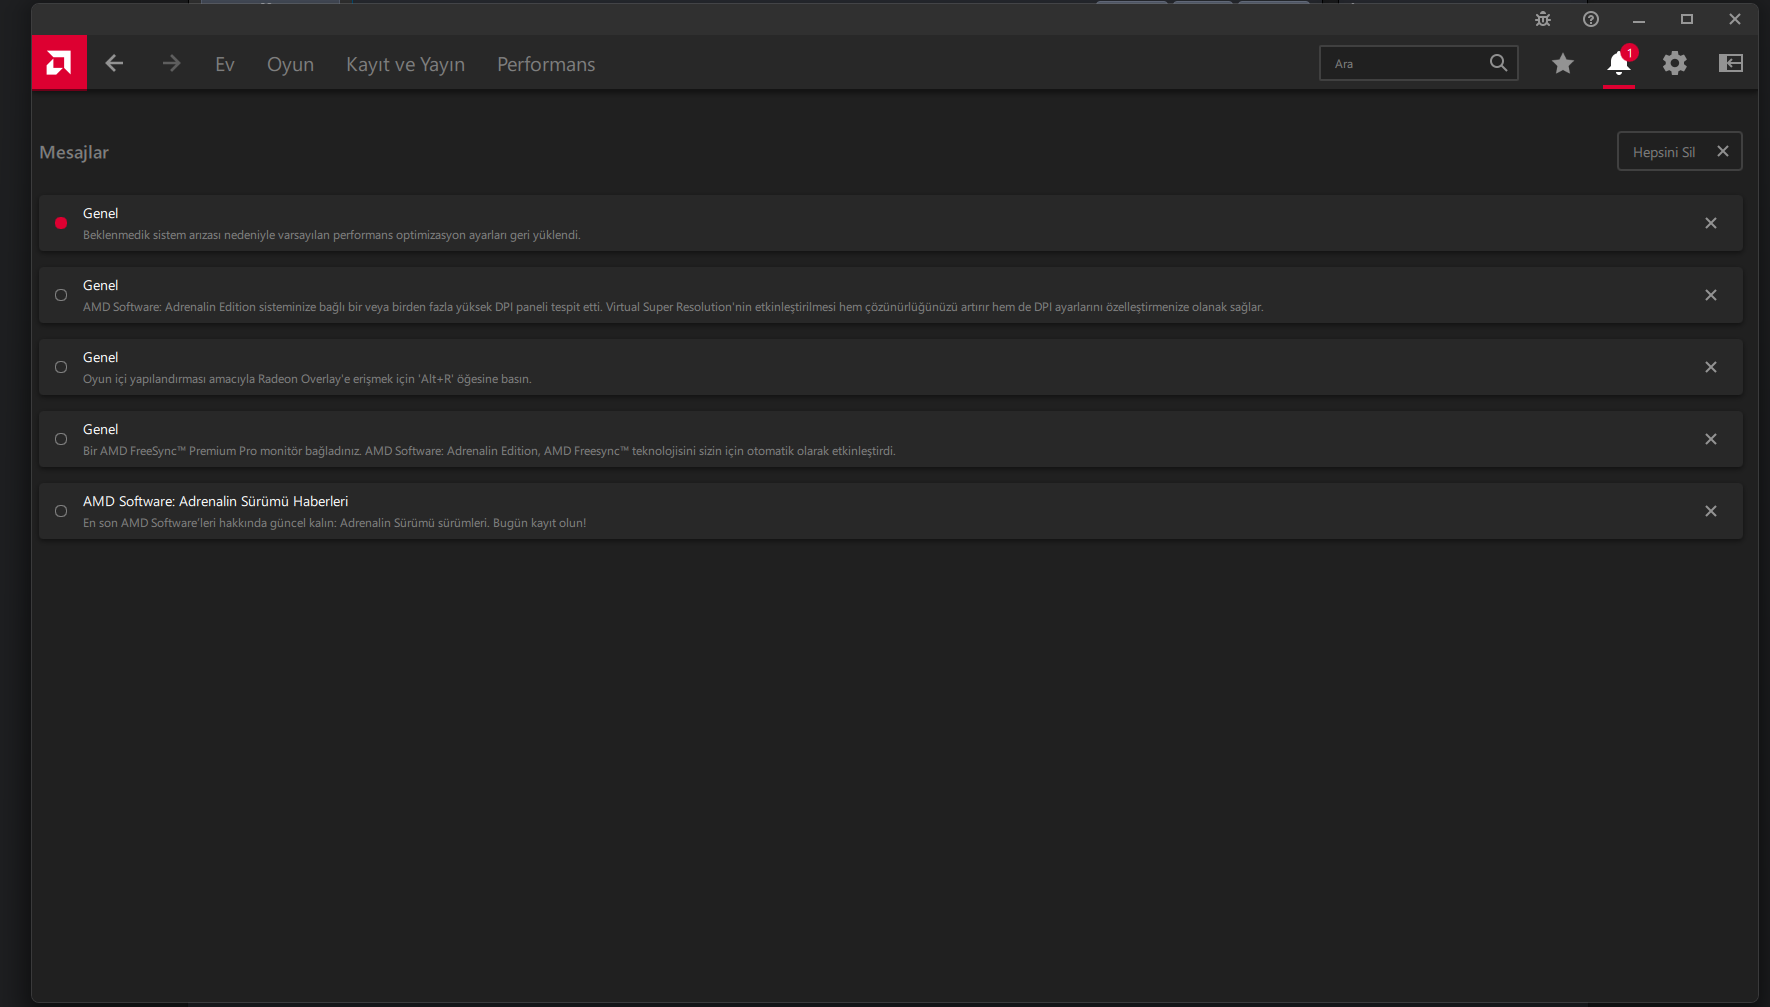This screenshot has height=1007, width=1770.
Task: Open the Kayıt ve Yayın tab
Action: [x=405, y=64]
